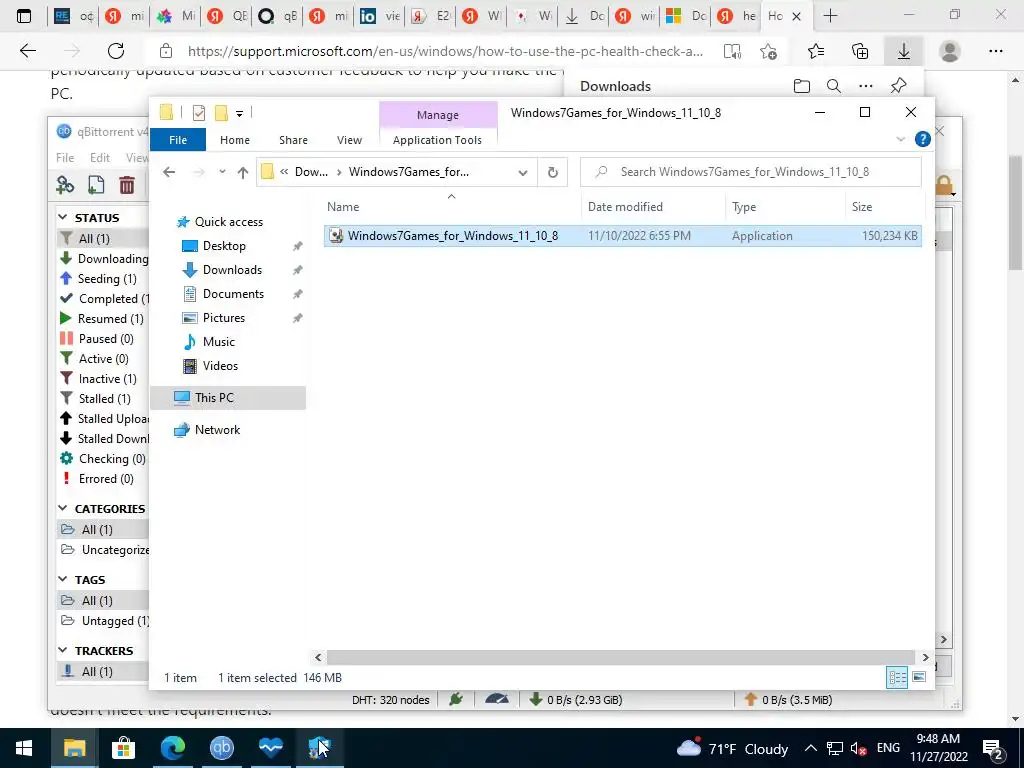This screenshot has width=1024, height=768.
Task: Open downloads folder icon in Downloads panel
Action: tap(802, 86)
